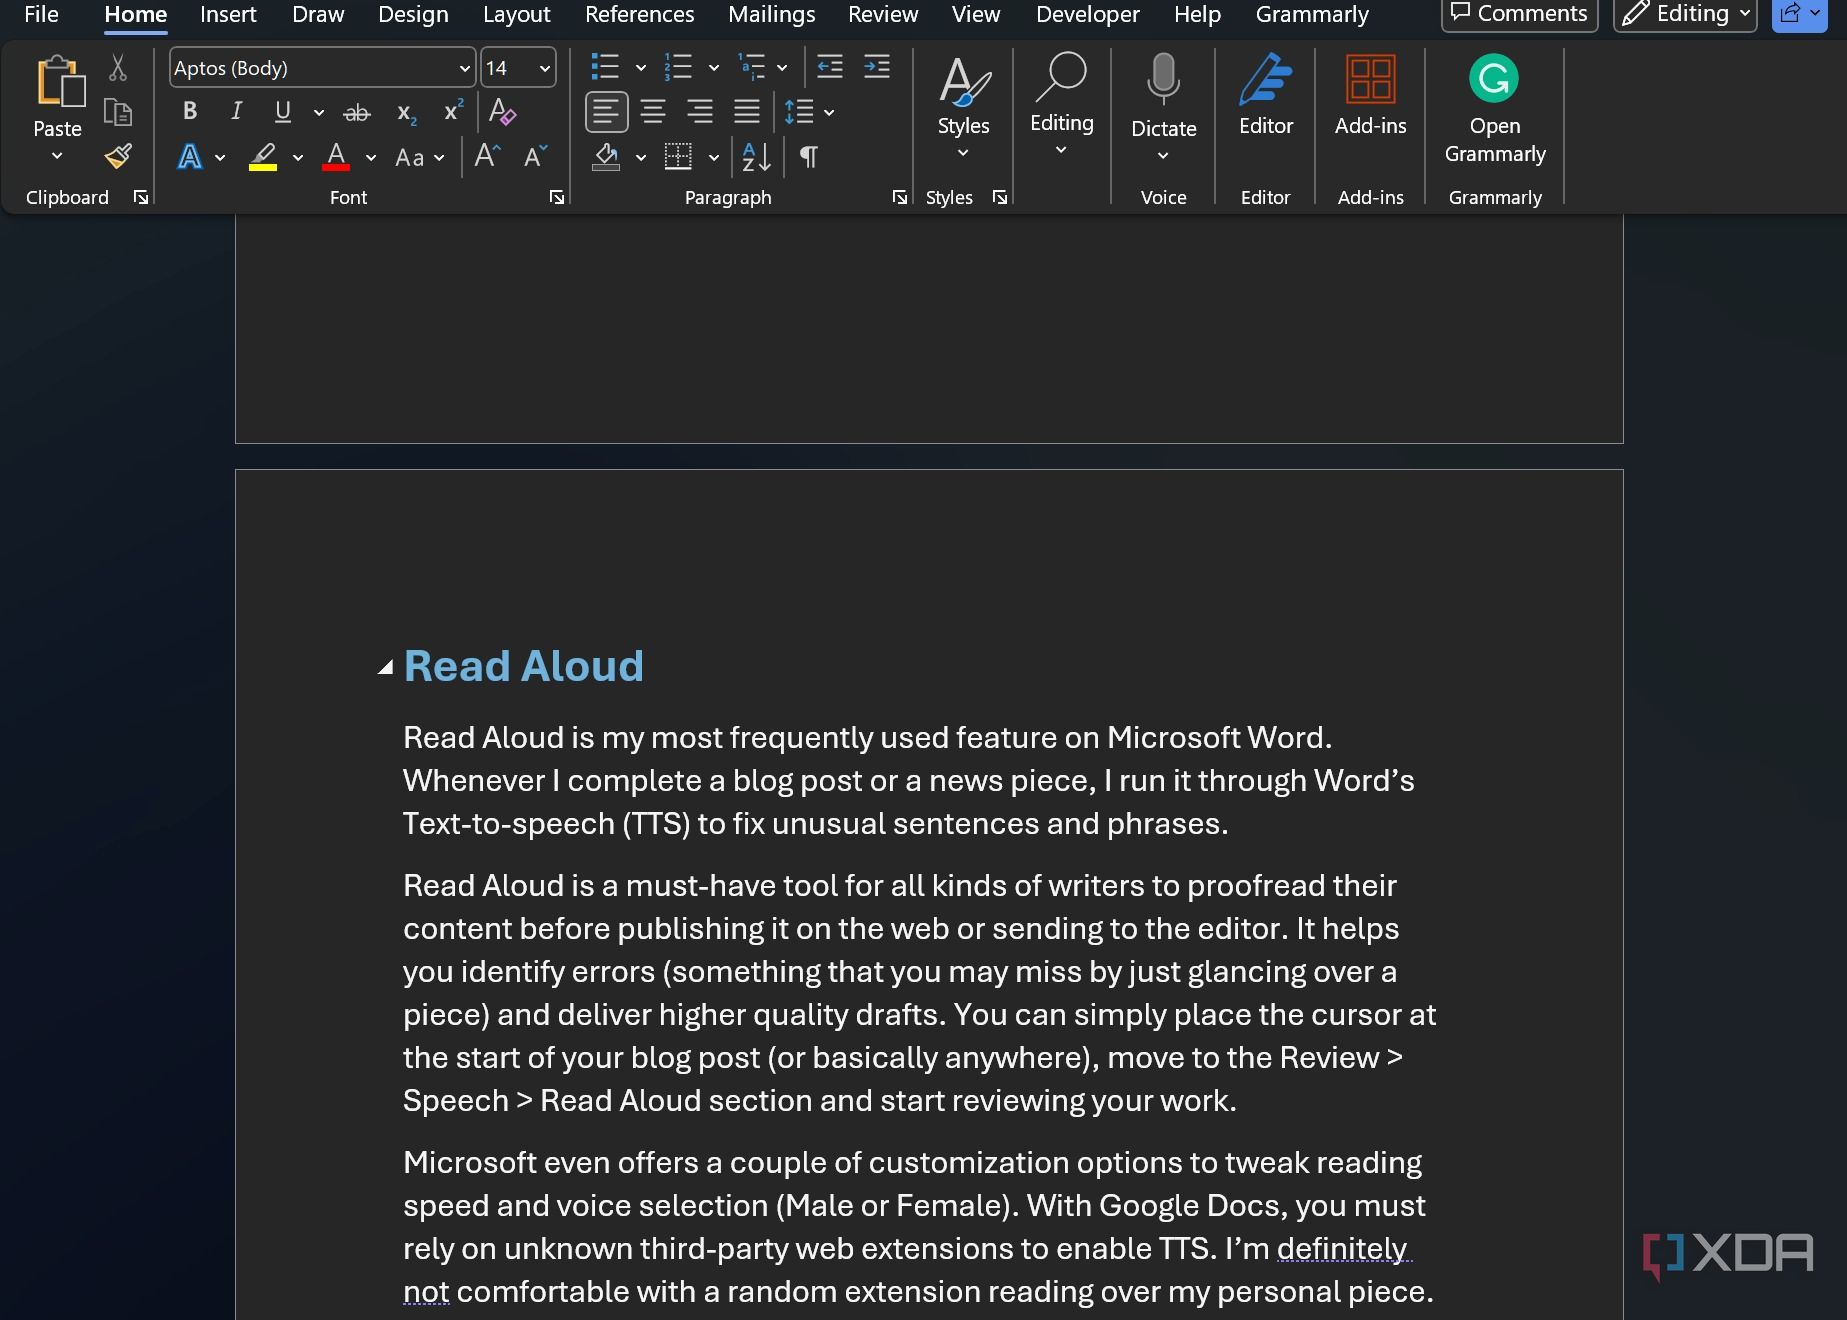Switch to the Grammarly tab

click(x=1312, y=14)
